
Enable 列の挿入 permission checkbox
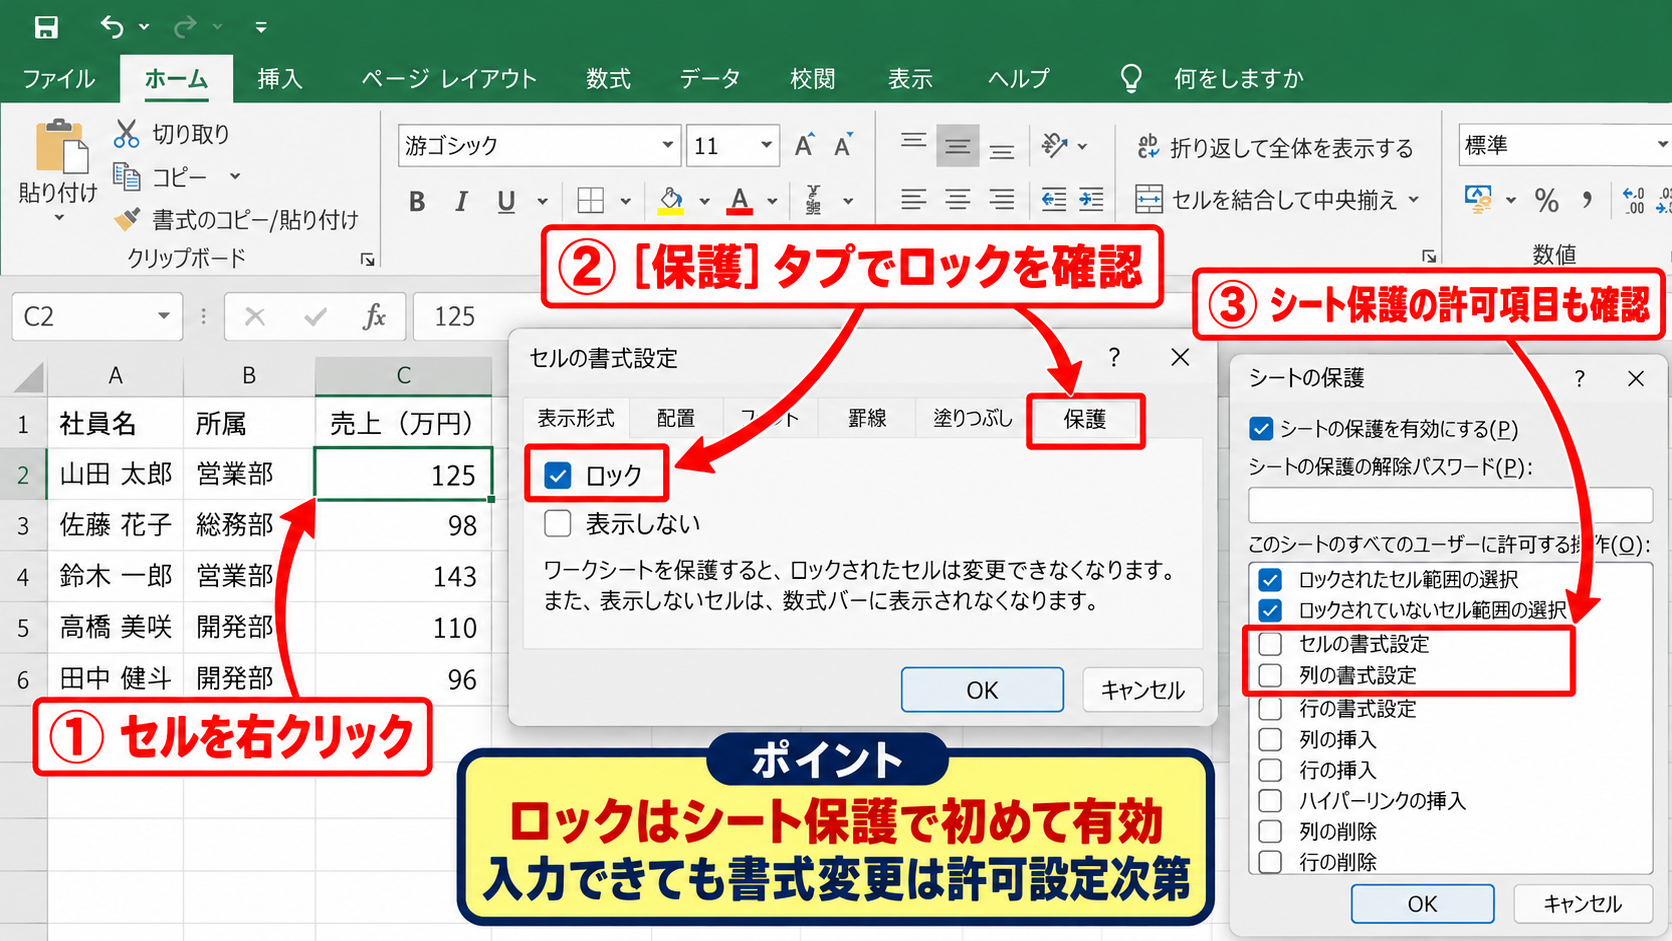point(1270,739)
